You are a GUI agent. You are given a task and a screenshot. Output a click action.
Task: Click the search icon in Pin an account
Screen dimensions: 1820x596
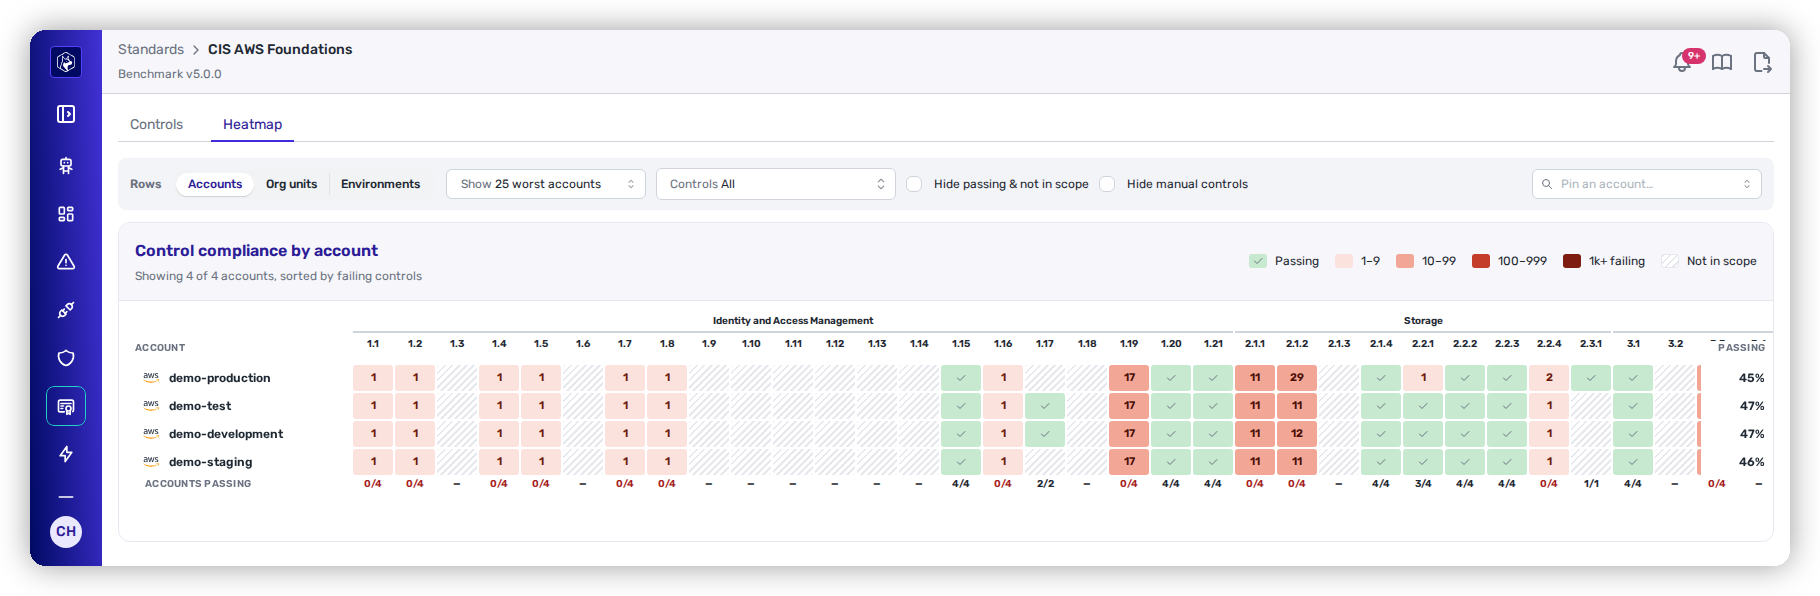(x=1547, y=184)
